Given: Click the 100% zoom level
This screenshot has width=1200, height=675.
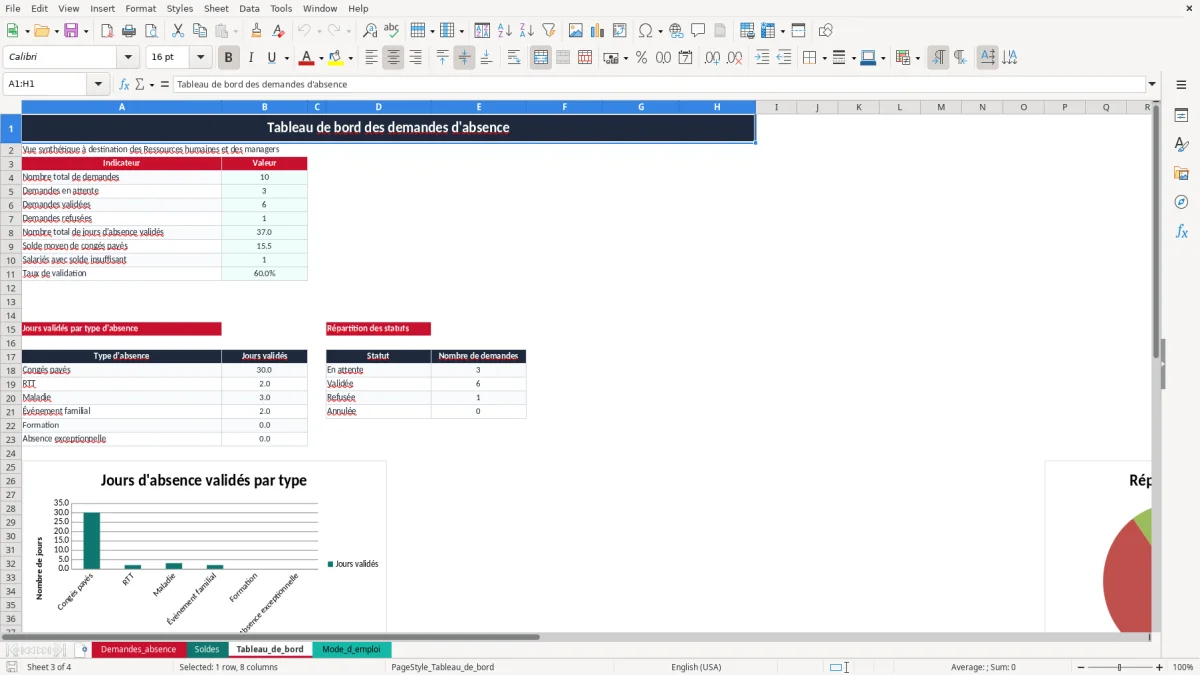Looking at the screenshot, I should coord(1183,667).
